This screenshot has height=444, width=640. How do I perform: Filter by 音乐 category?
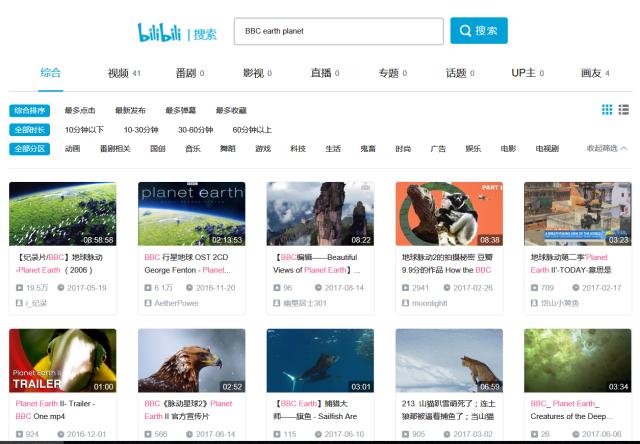click(193, 149)
